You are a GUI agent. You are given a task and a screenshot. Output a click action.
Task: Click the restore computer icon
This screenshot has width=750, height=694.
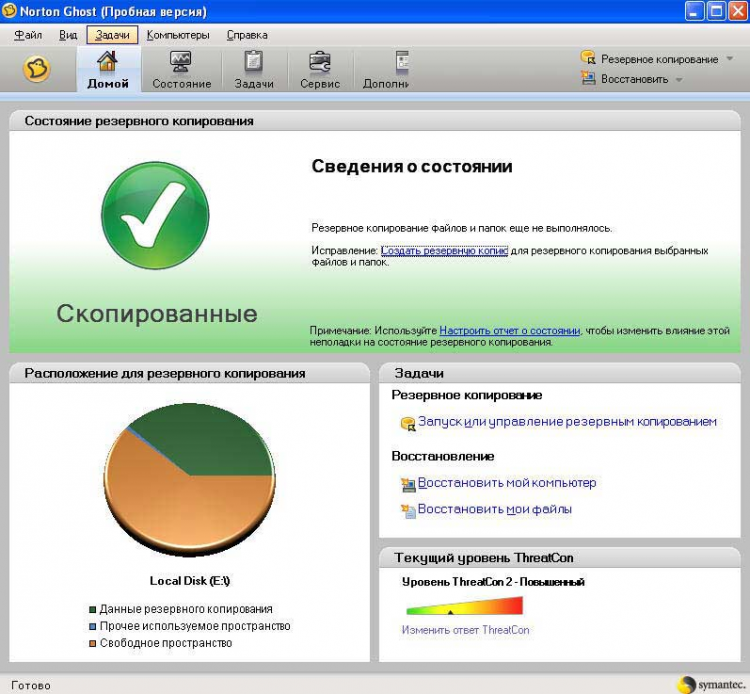pos(408,485)
